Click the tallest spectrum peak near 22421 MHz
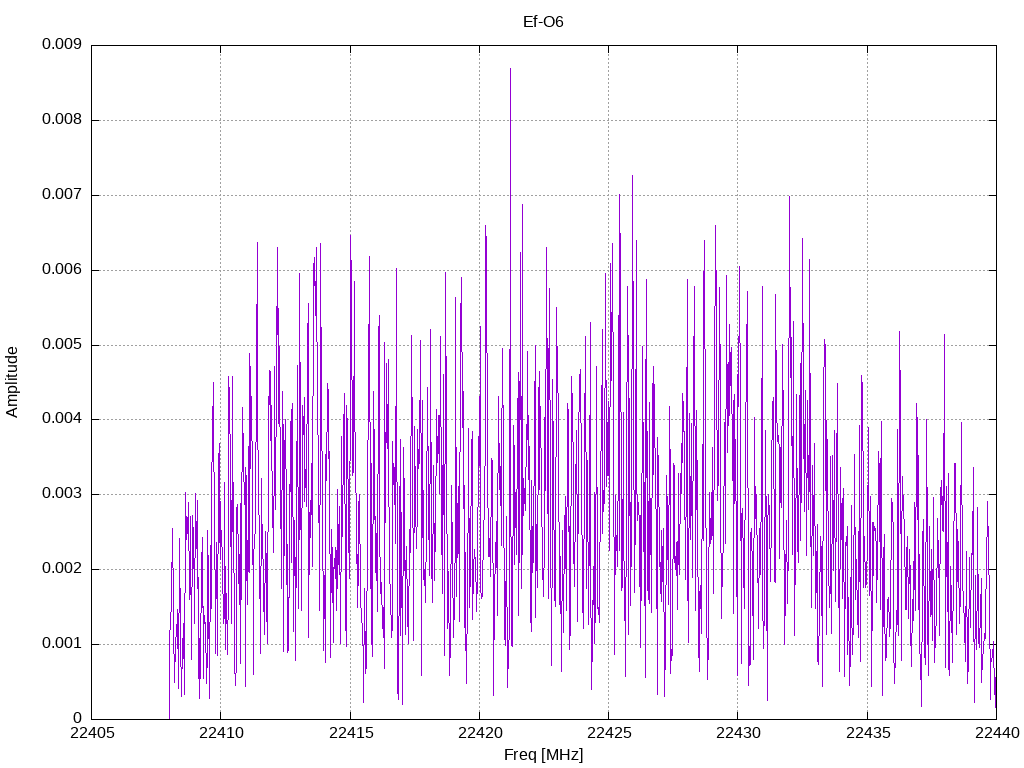The image size is (1024, 768). 511,69
